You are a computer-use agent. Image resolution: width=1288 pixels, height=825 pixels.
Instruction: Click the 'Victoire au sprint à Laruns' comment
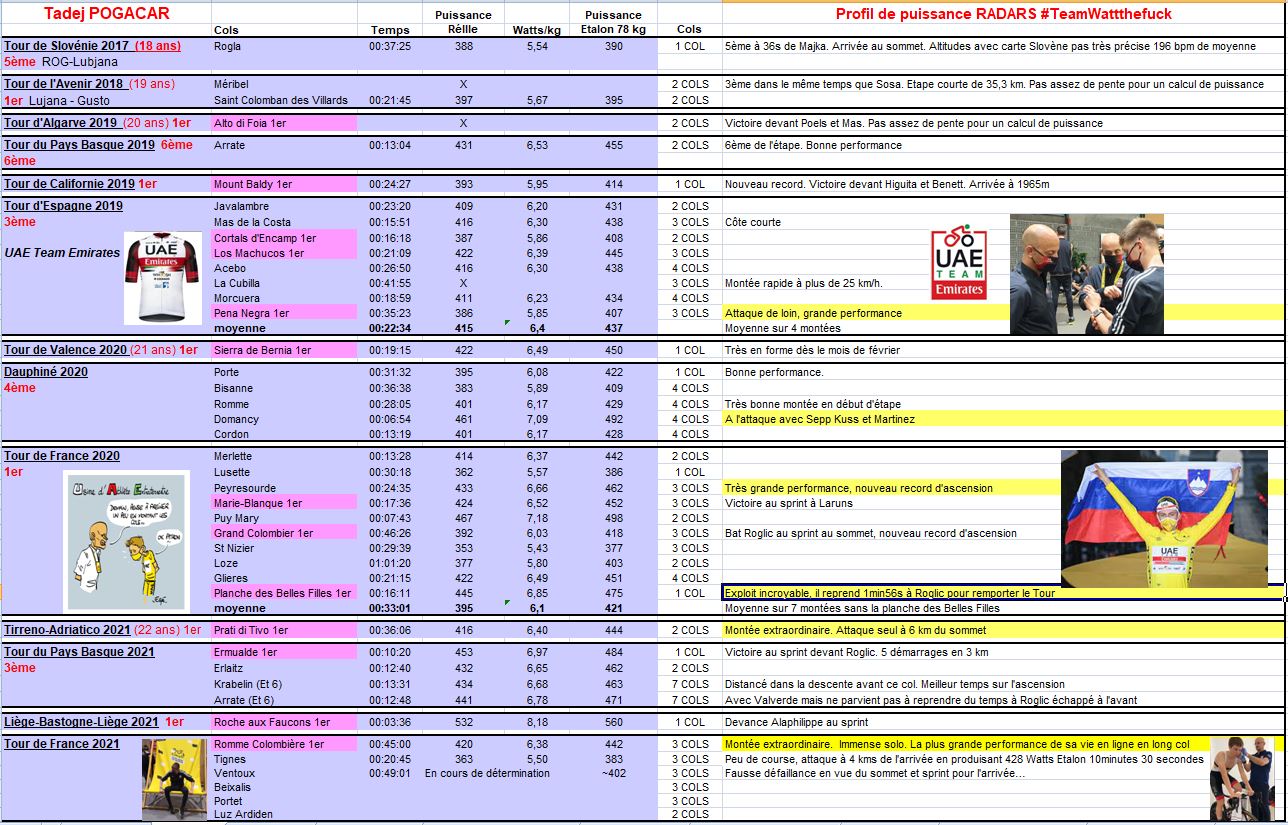[x=789, y=503]
